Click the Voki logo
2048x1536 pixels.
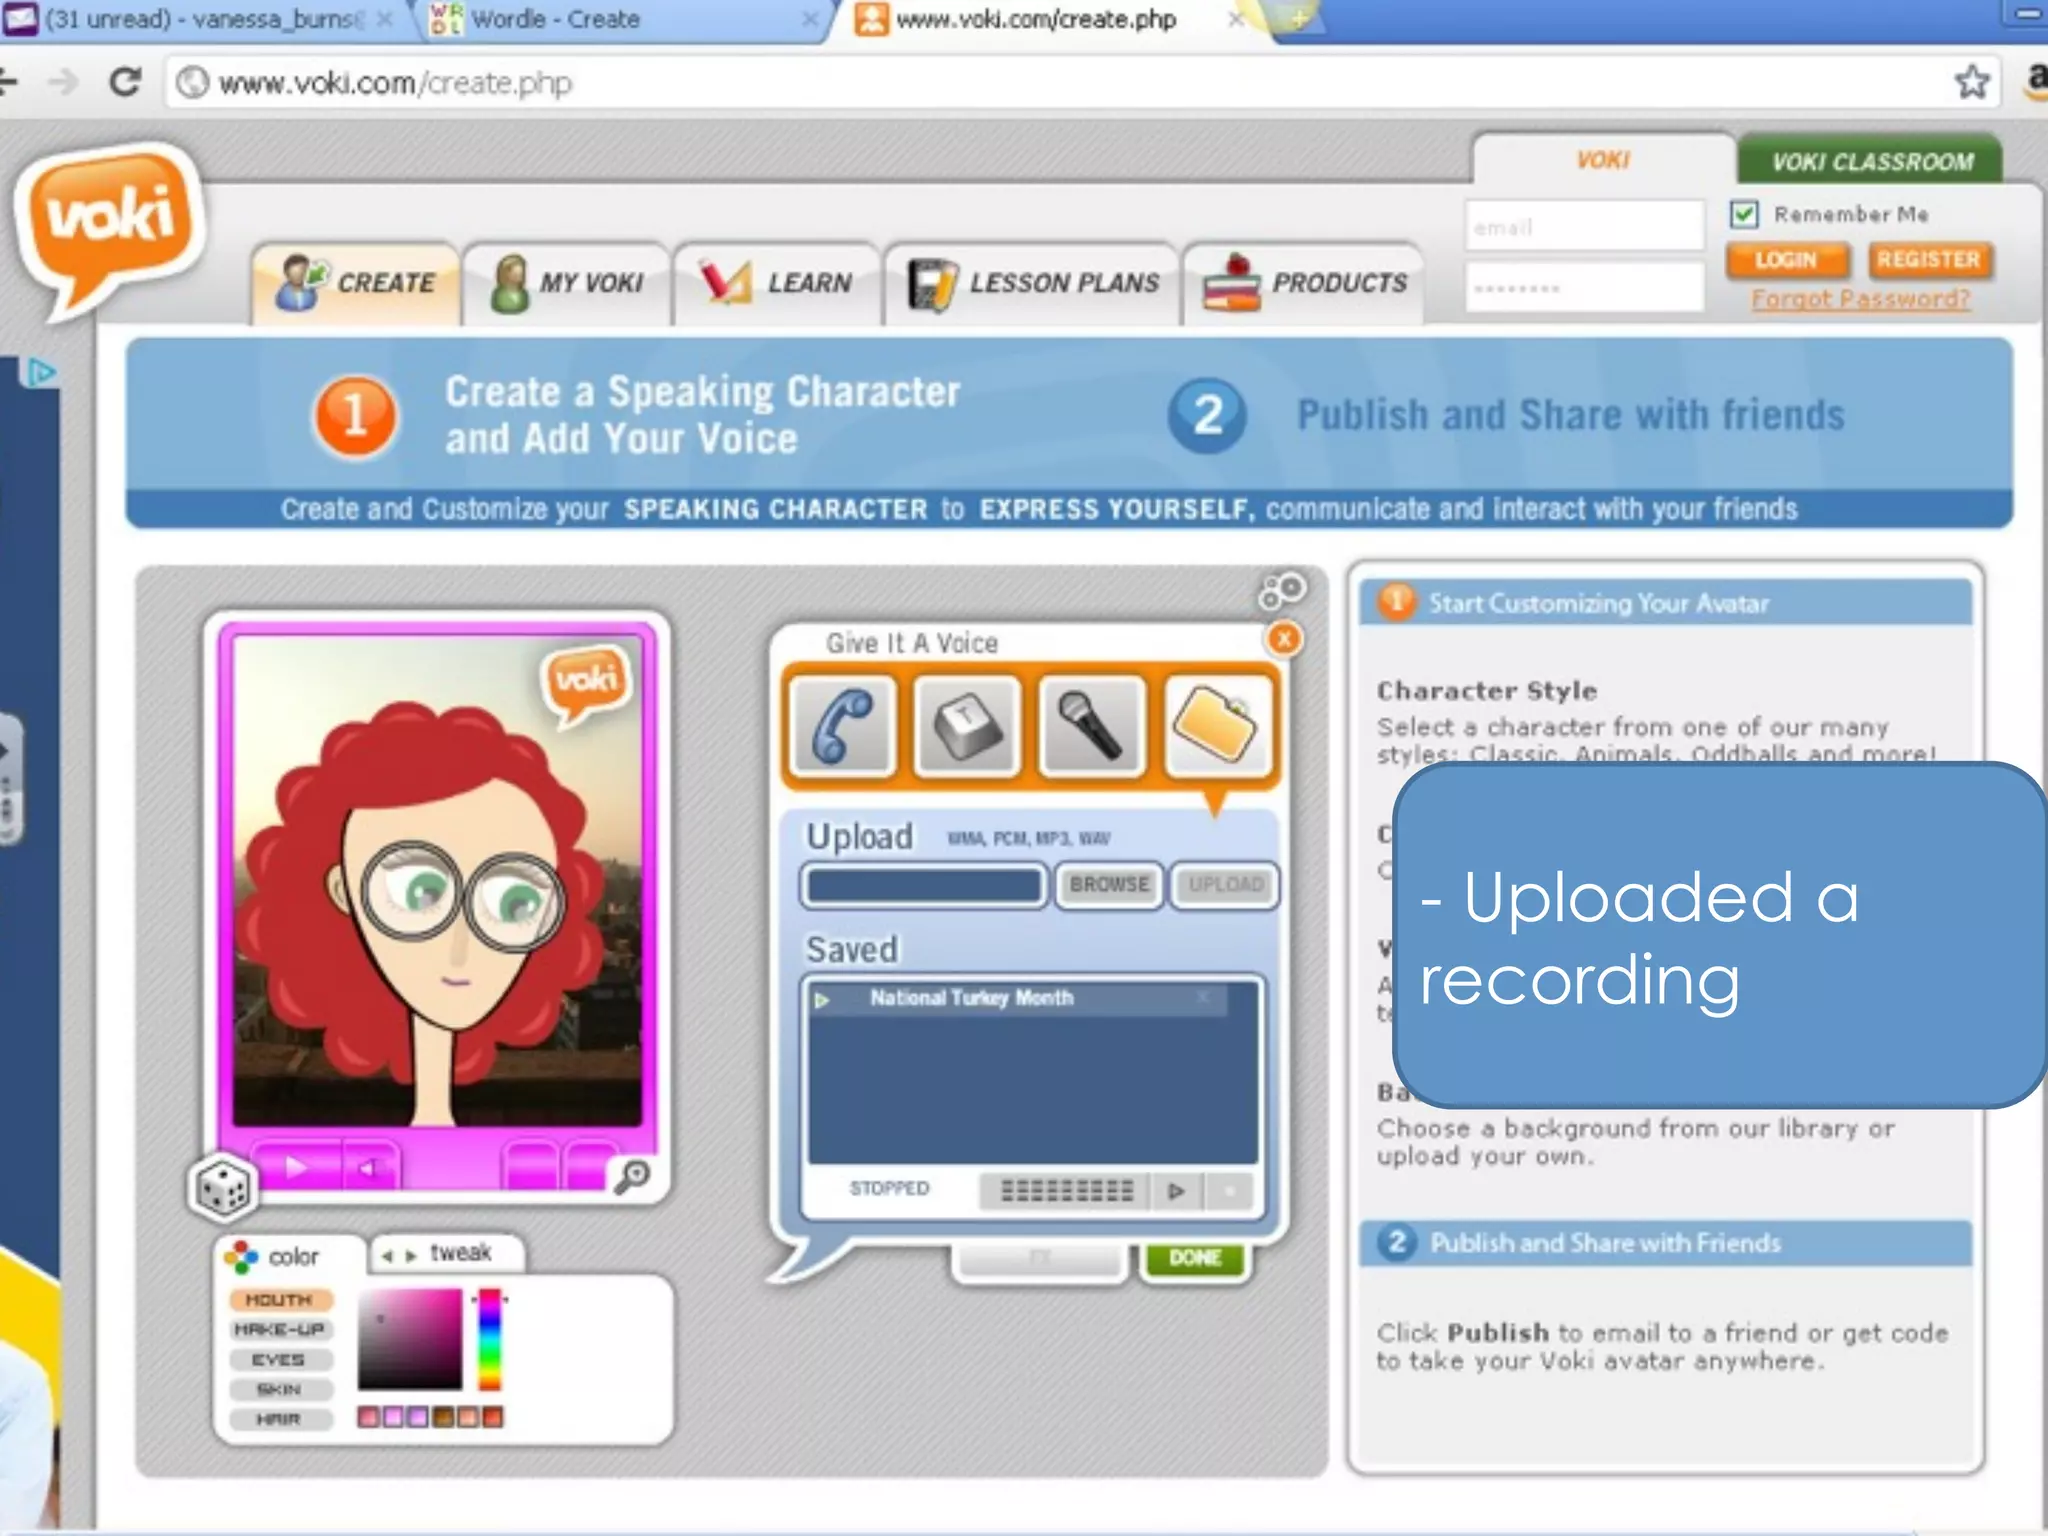111,230
